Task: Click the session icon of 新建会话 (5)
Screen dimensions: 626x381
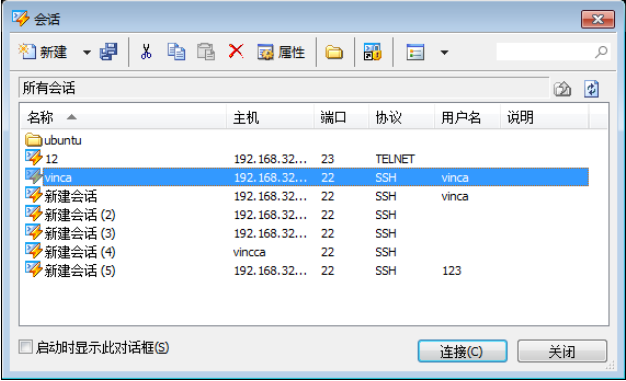Action: (34, 270)
